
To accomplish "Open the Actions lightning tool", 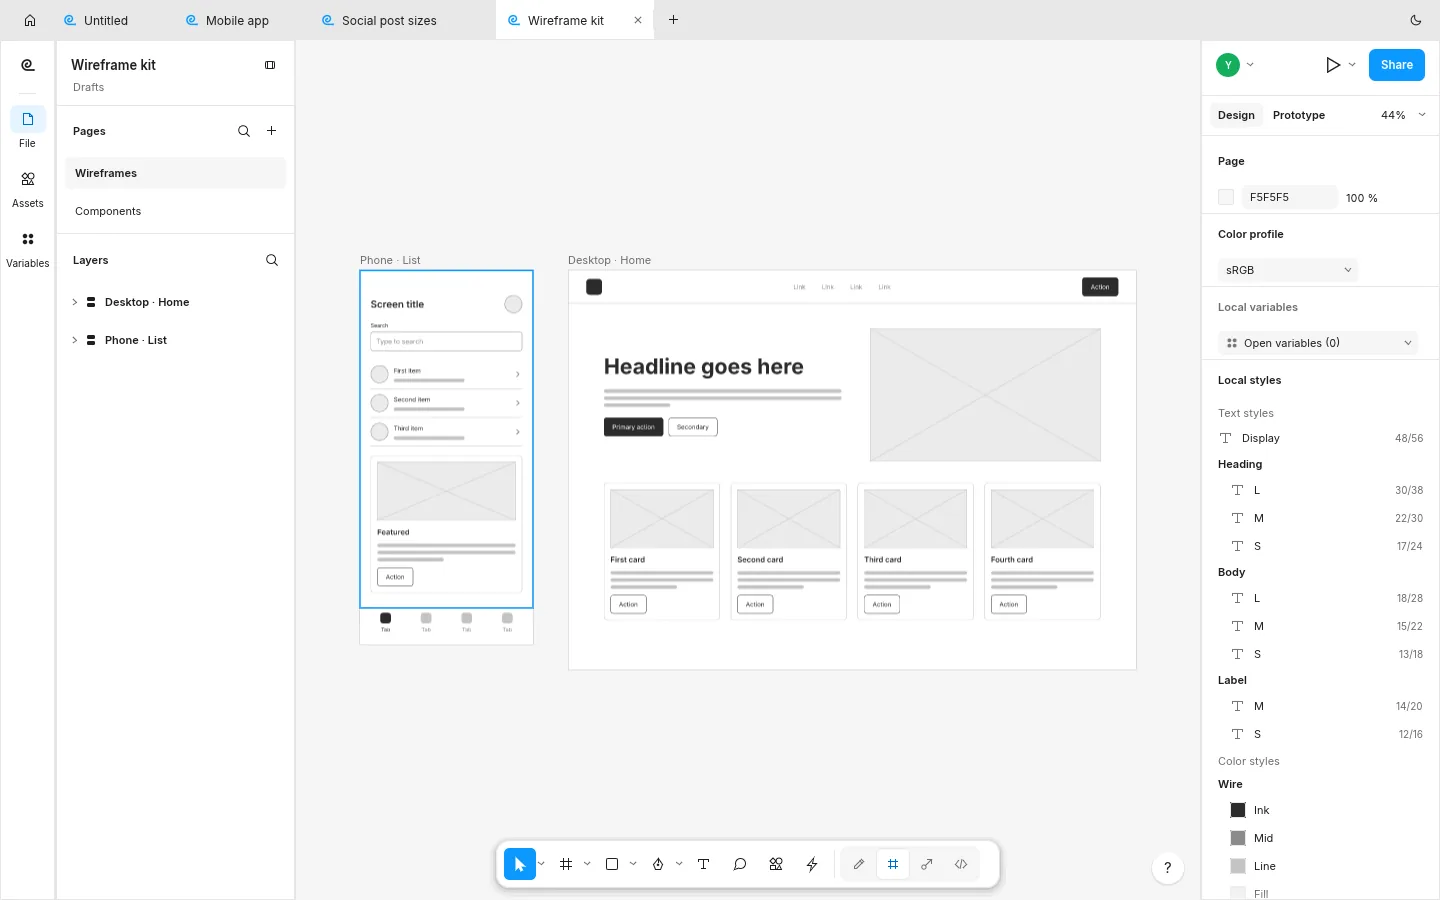I will (x=812, y=864).
